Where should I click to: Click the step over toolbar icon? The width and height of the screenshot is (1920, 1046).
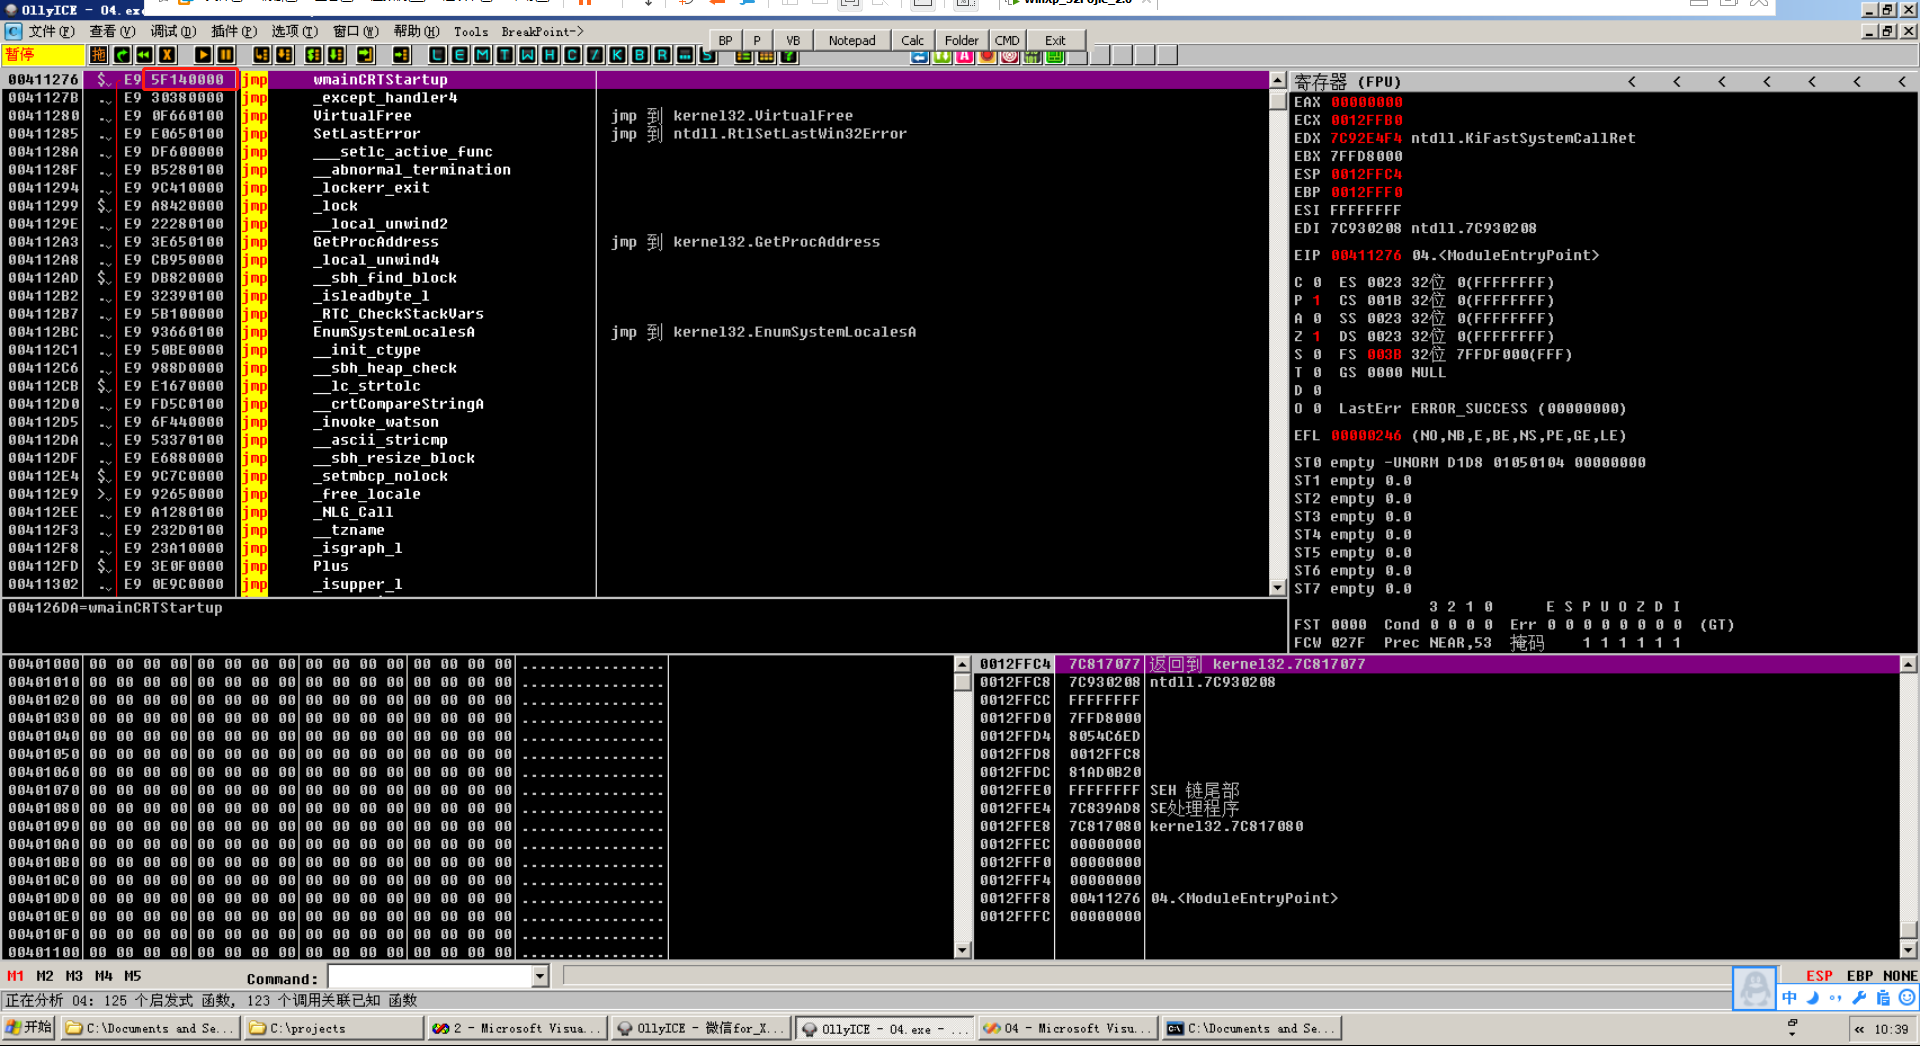(284, 55)
